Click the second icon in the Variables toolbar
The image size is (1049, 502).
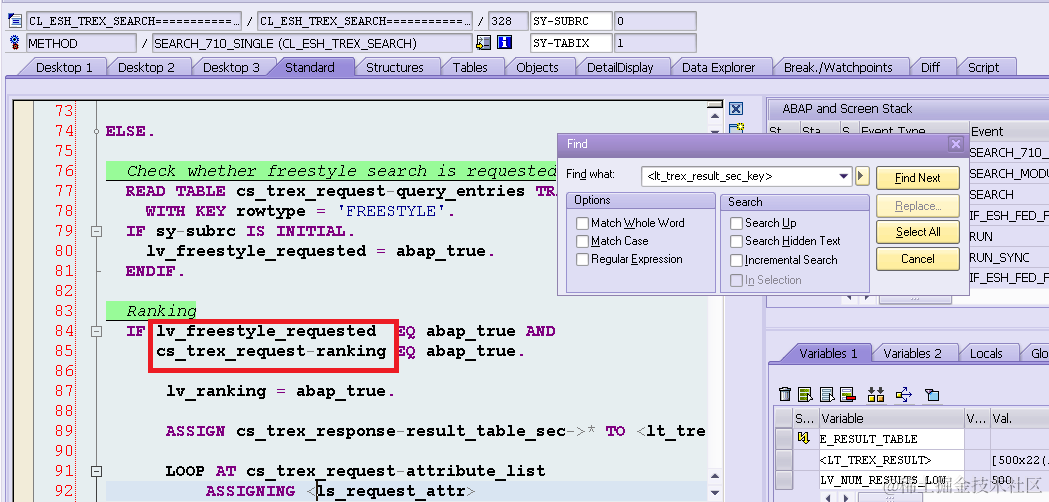pos(805,394)
